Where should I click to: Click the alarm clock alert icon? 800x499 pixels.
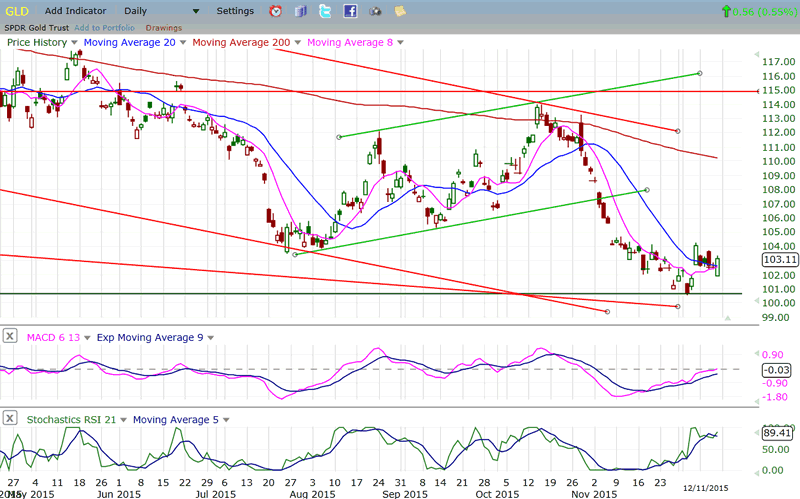coord(276,11)
